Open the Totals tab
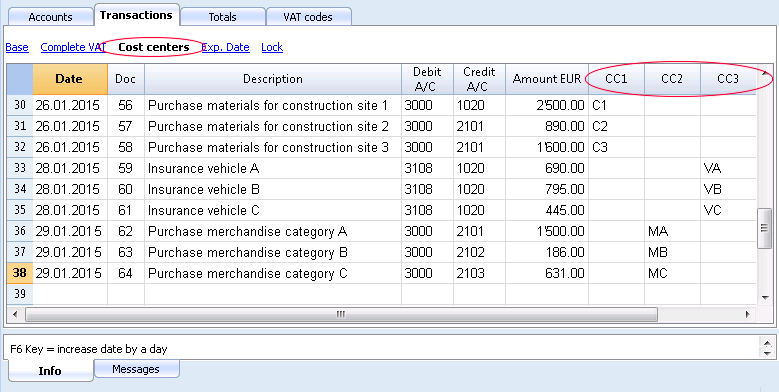This screenshot has height=392, width=779. pyautogui.click(x=223, y=17)
